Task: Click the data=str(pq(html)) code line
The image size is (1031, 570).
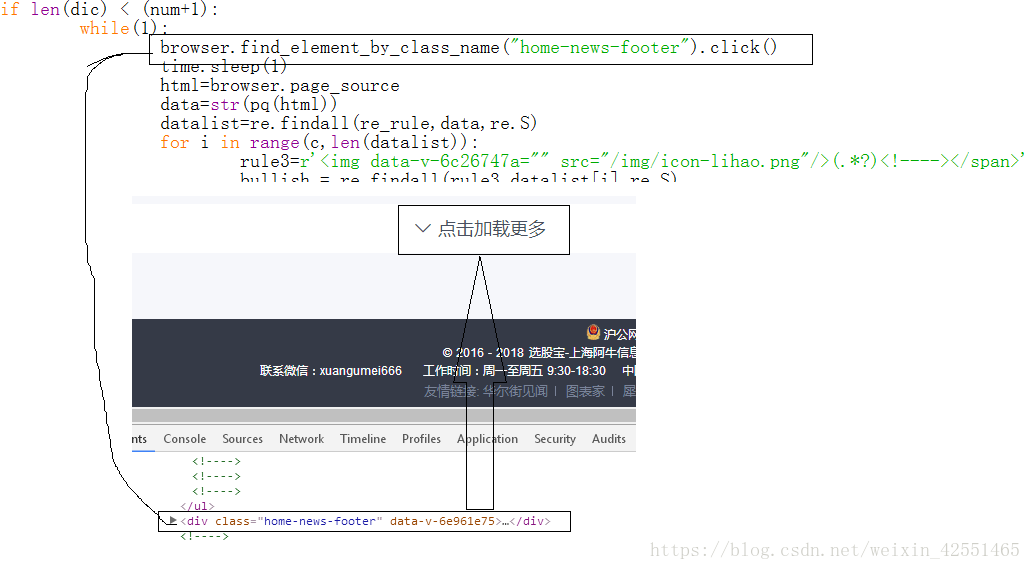Action: point(249,105)
